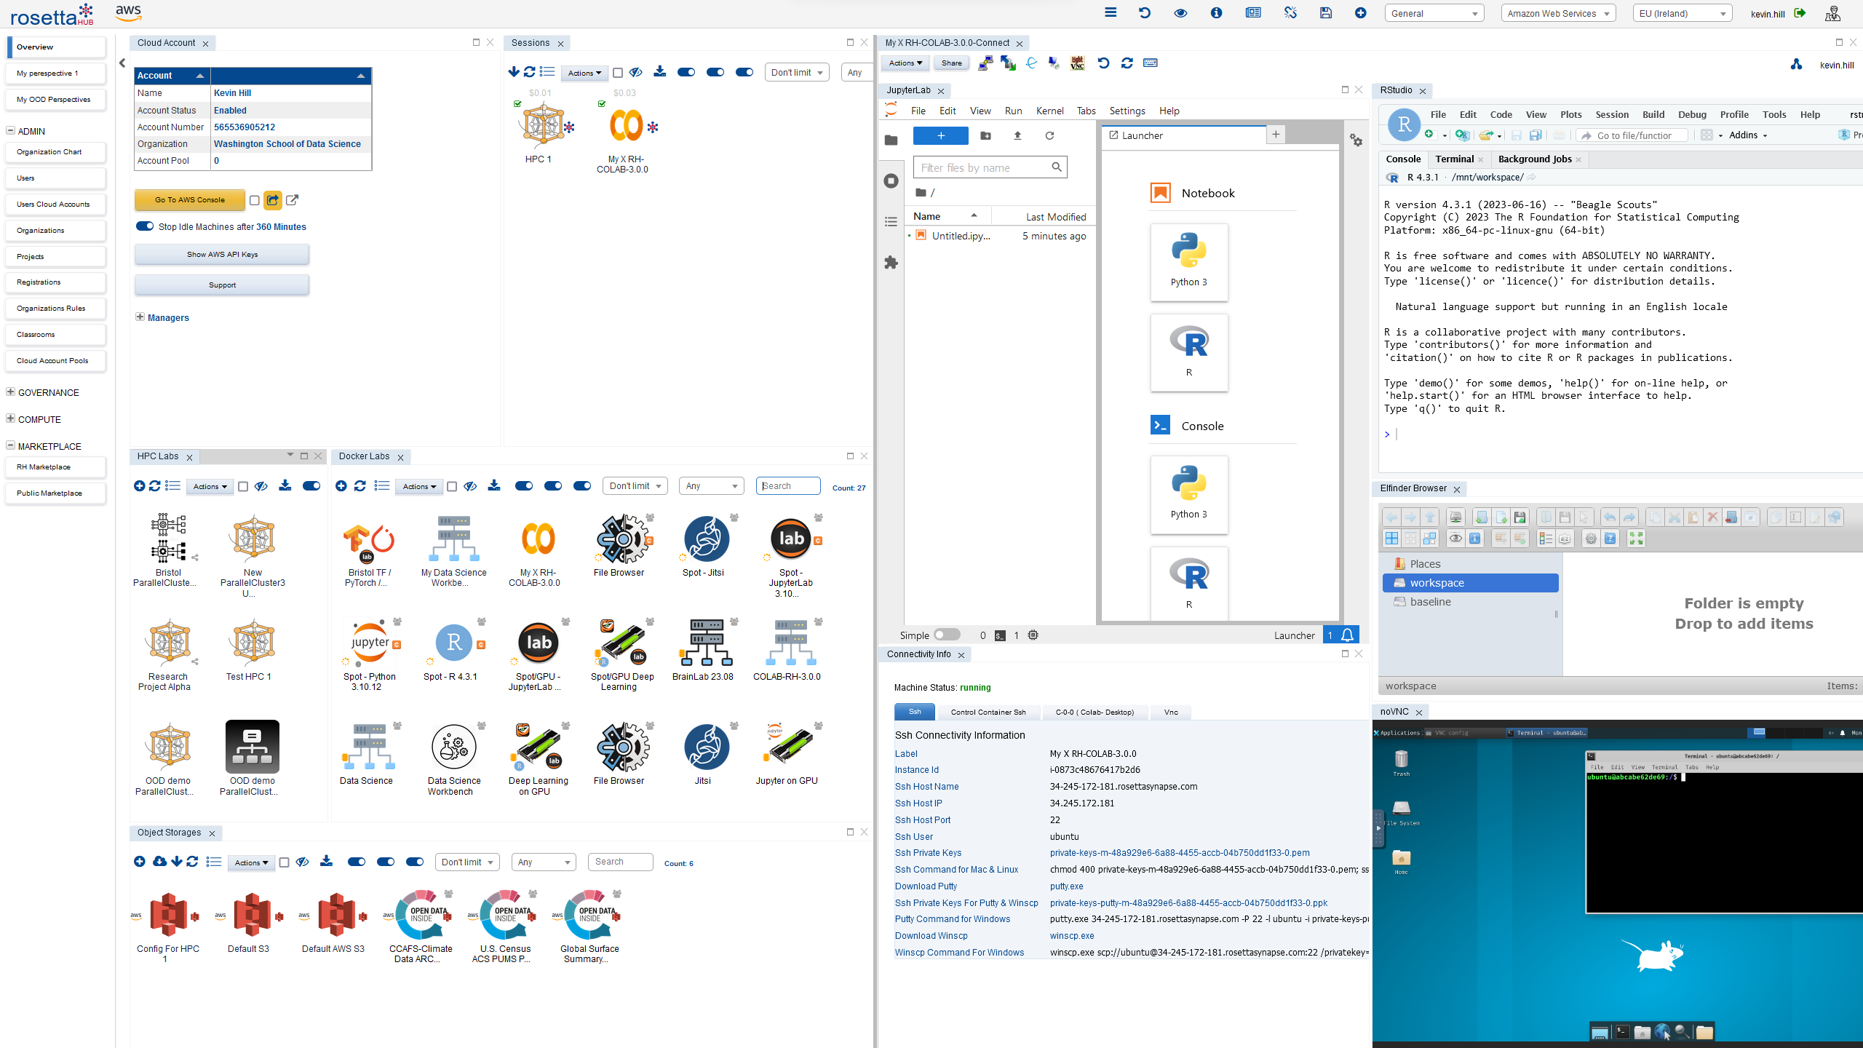Click the Filter files by name field

point(985,167)
